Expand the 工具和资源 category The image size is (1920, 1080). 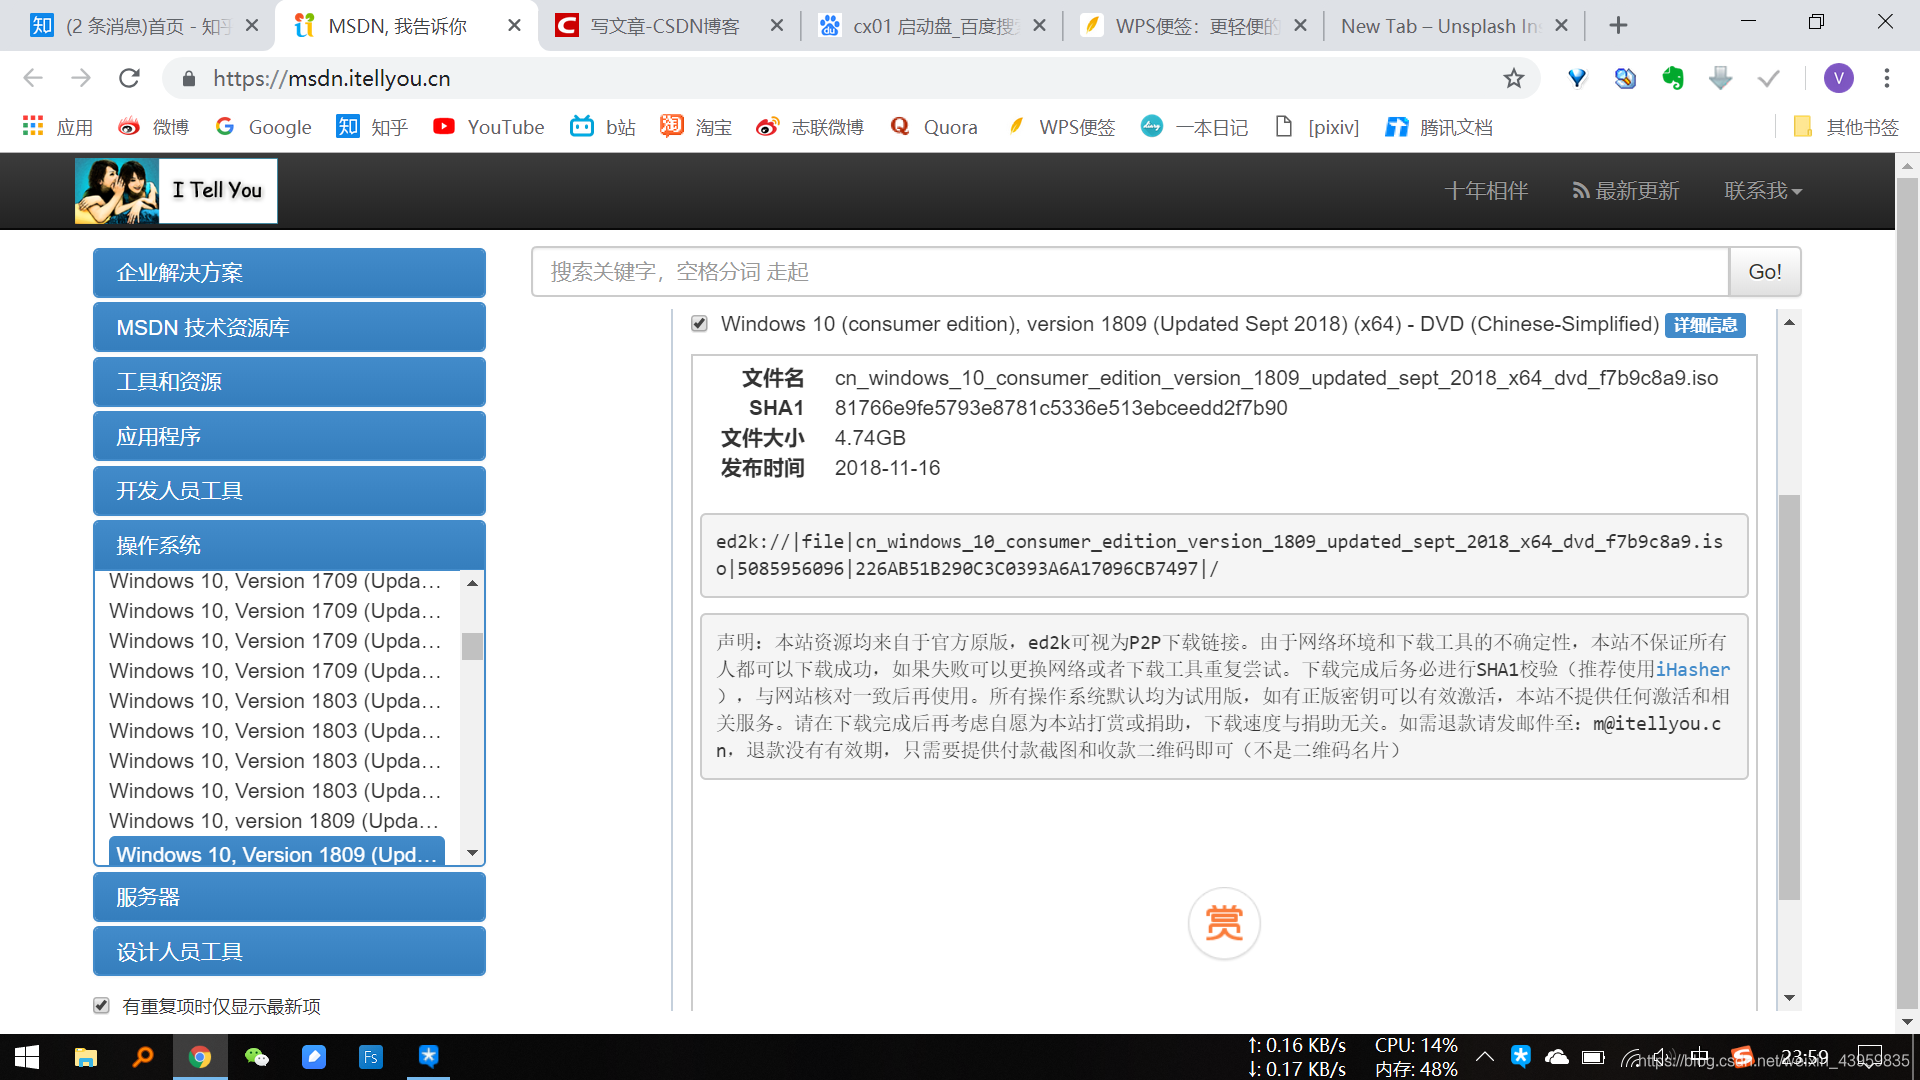[x=289, y=381]
